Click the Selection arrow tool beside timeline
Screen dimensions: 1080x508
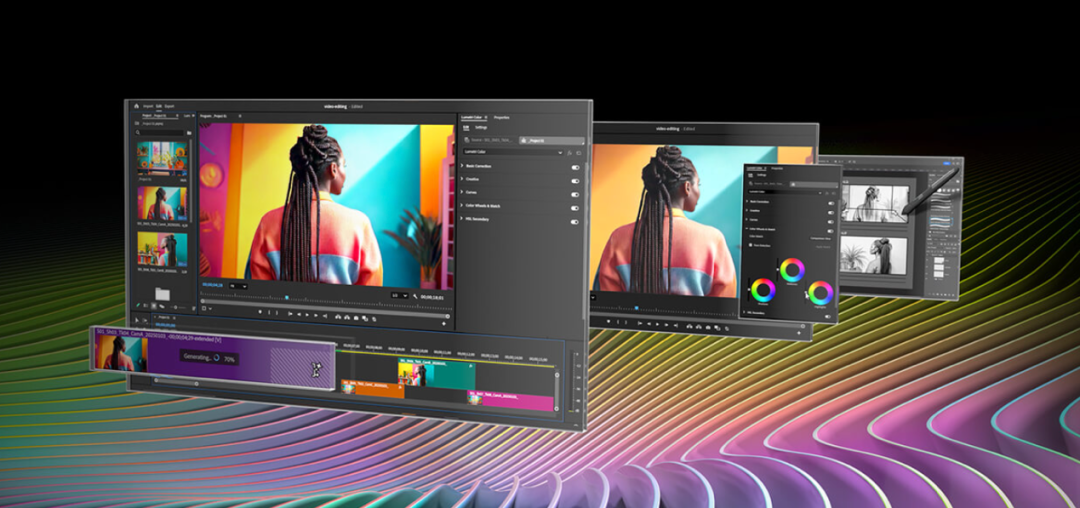coord(137,319)
